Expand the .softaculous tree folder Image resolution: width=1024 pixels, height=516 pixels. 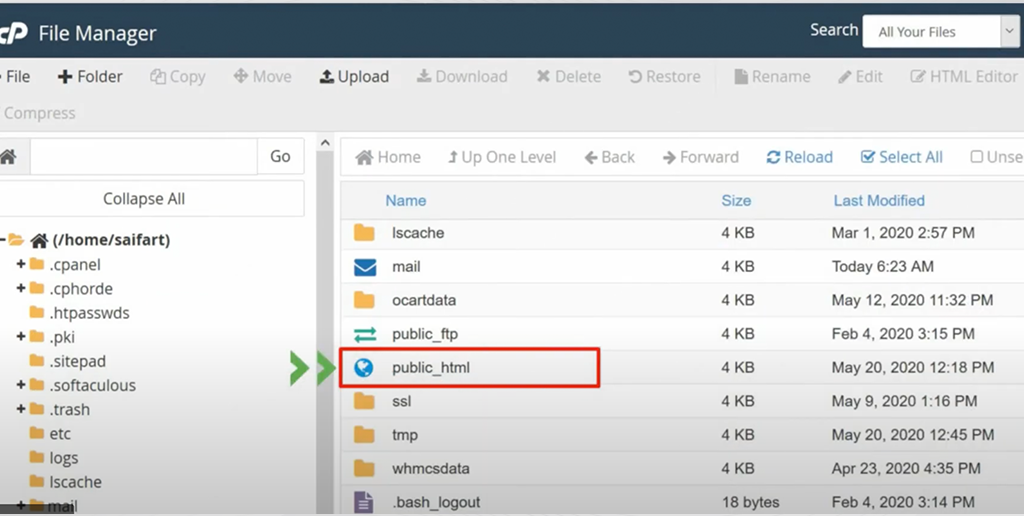click(21, 385)
